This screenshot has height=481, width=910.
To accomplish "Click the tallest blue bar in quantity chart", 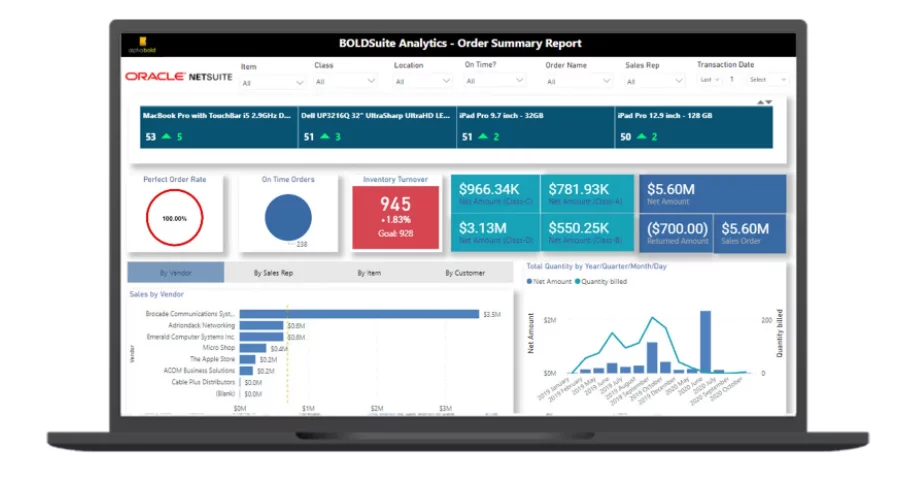I will coord(705,342).
